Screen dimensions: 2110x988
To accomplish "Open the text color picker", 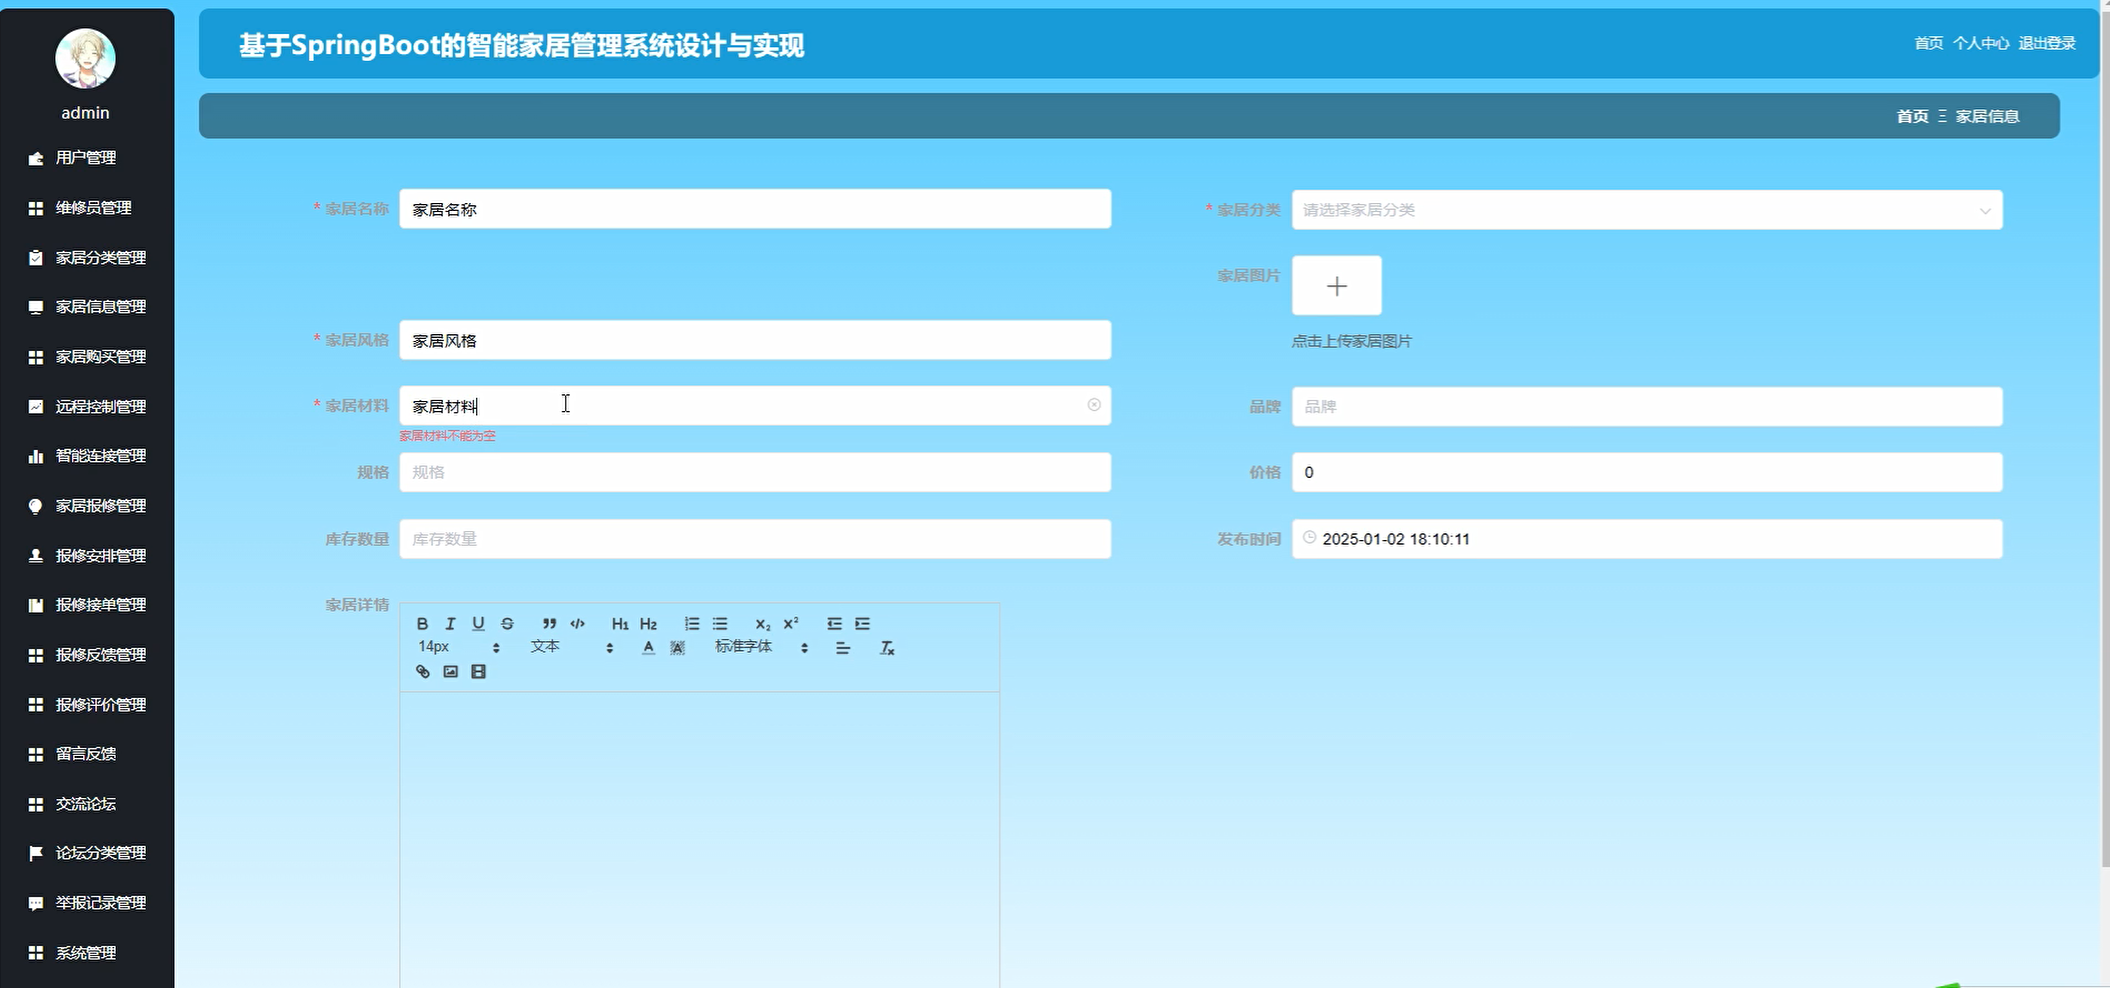I will [648, 648].
